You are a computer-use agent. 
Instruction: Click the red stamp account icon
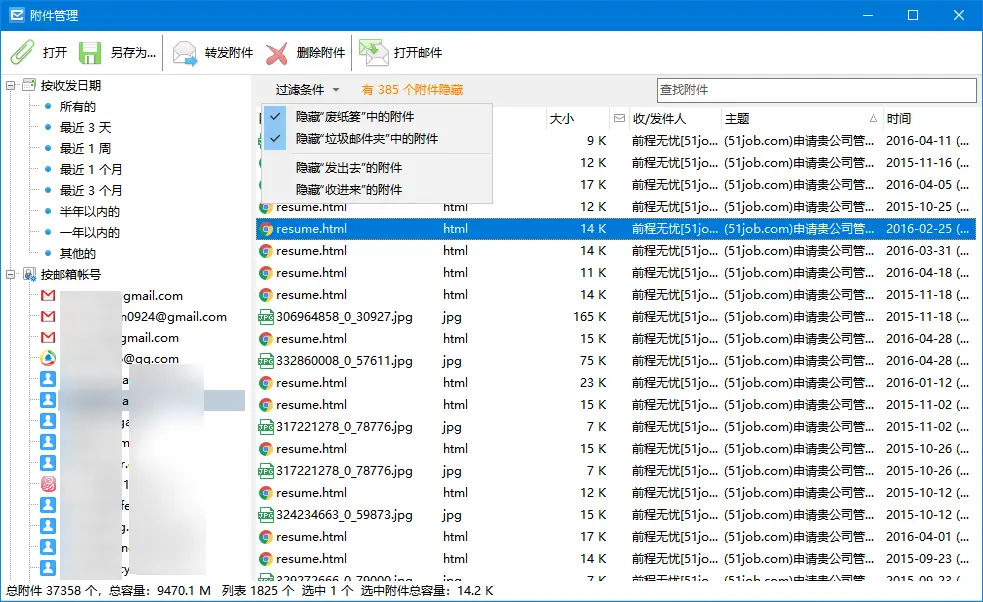click(x=48, y=484)
